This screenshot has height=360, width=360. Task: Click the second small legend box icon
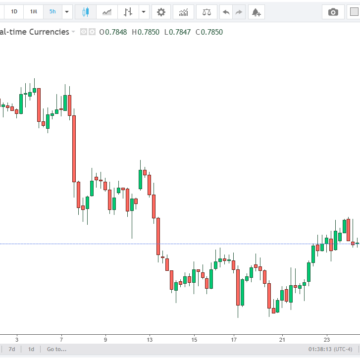point(92,32)
